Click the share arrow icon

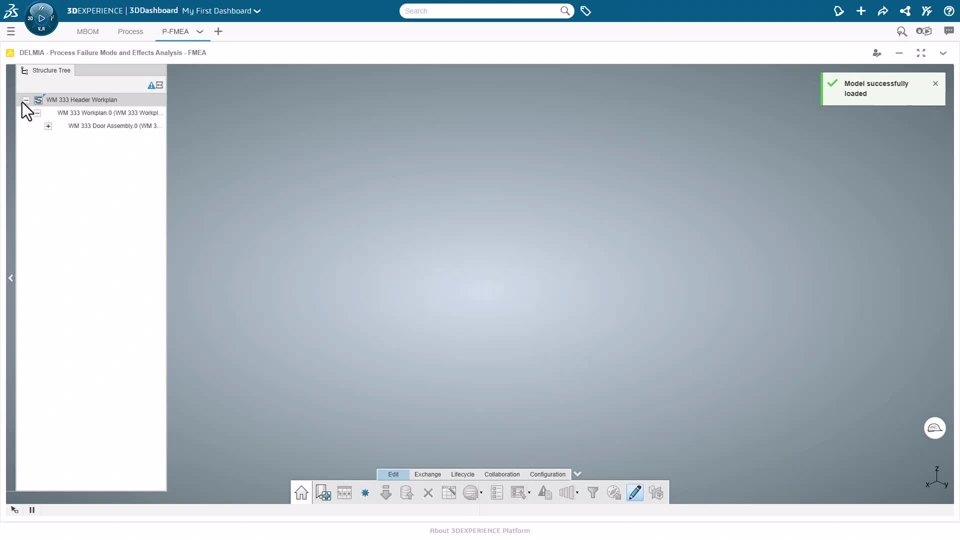[883, 11]
